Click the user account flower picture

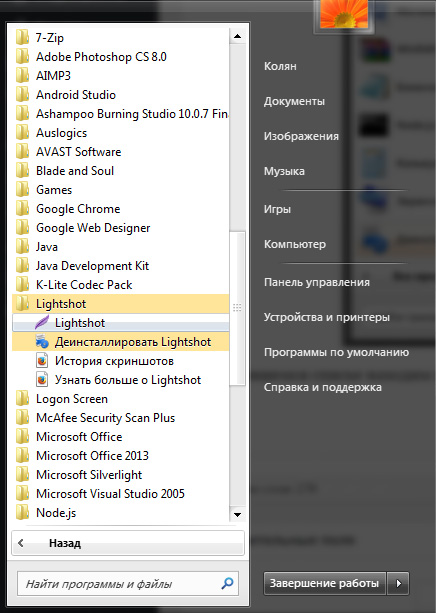(344, 14)
